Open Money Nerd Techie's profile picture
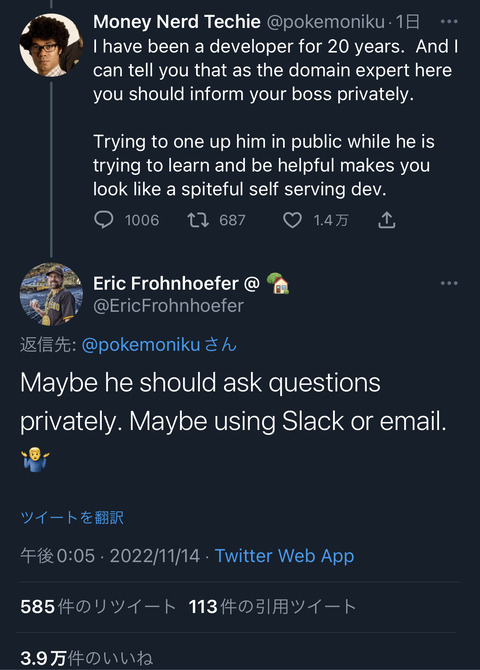This screenshot has width=480, height=670. (x=51, y=45)
